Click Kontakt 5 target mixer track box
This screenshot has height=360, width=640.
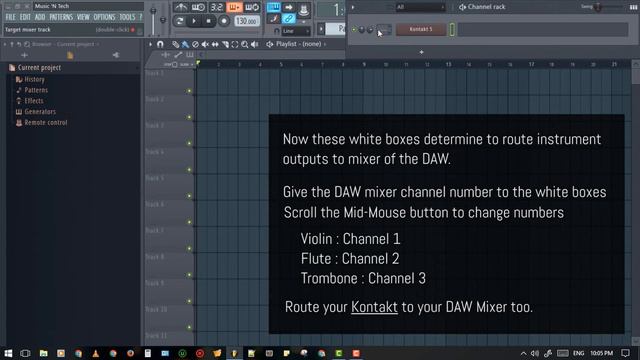384,29
